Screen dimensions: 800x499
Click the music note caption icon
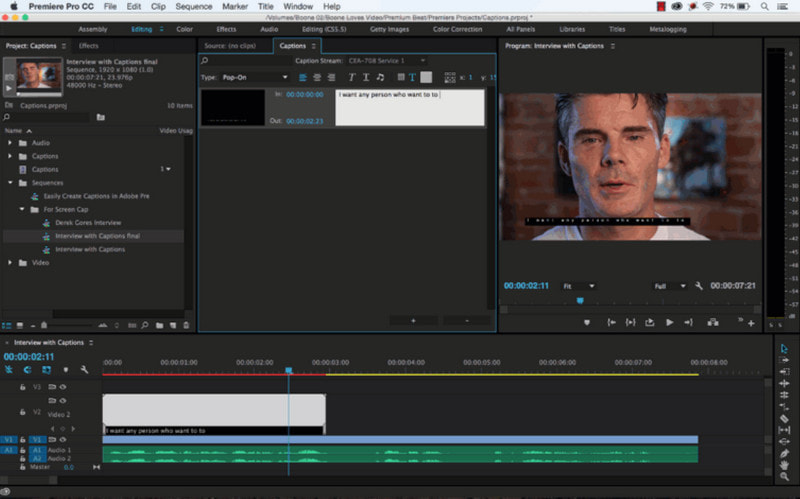point(380,77)
